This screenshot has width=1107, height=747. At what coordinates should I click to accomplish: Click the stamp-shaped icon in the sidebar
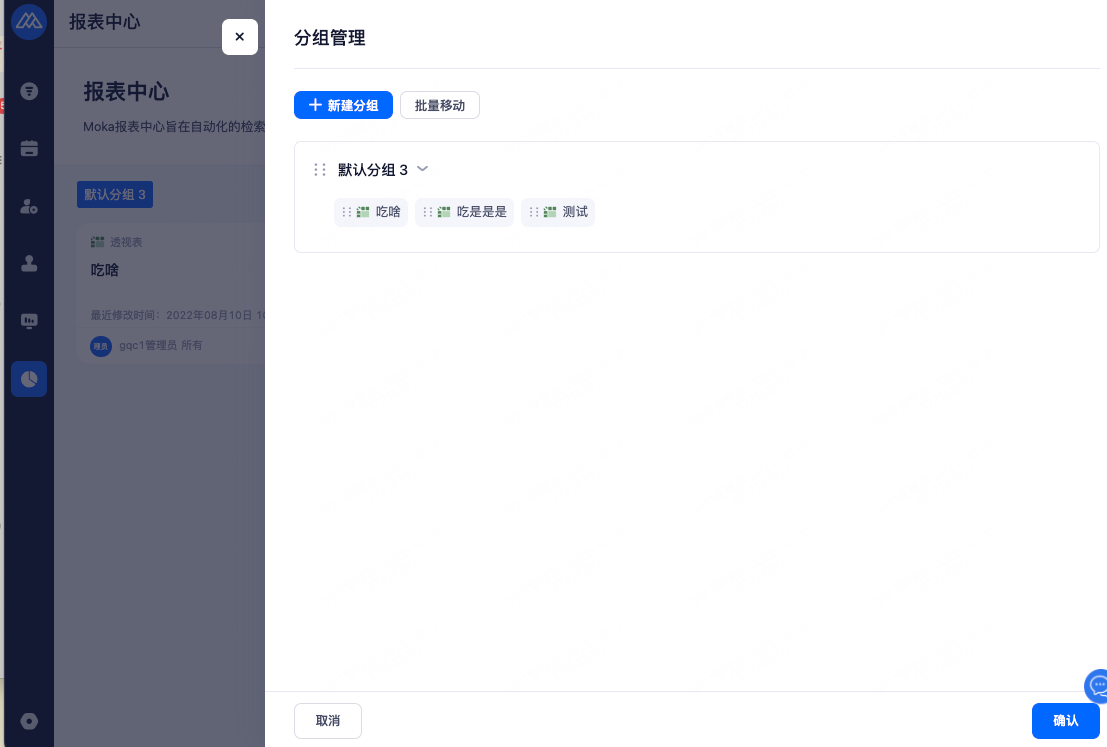29,264
